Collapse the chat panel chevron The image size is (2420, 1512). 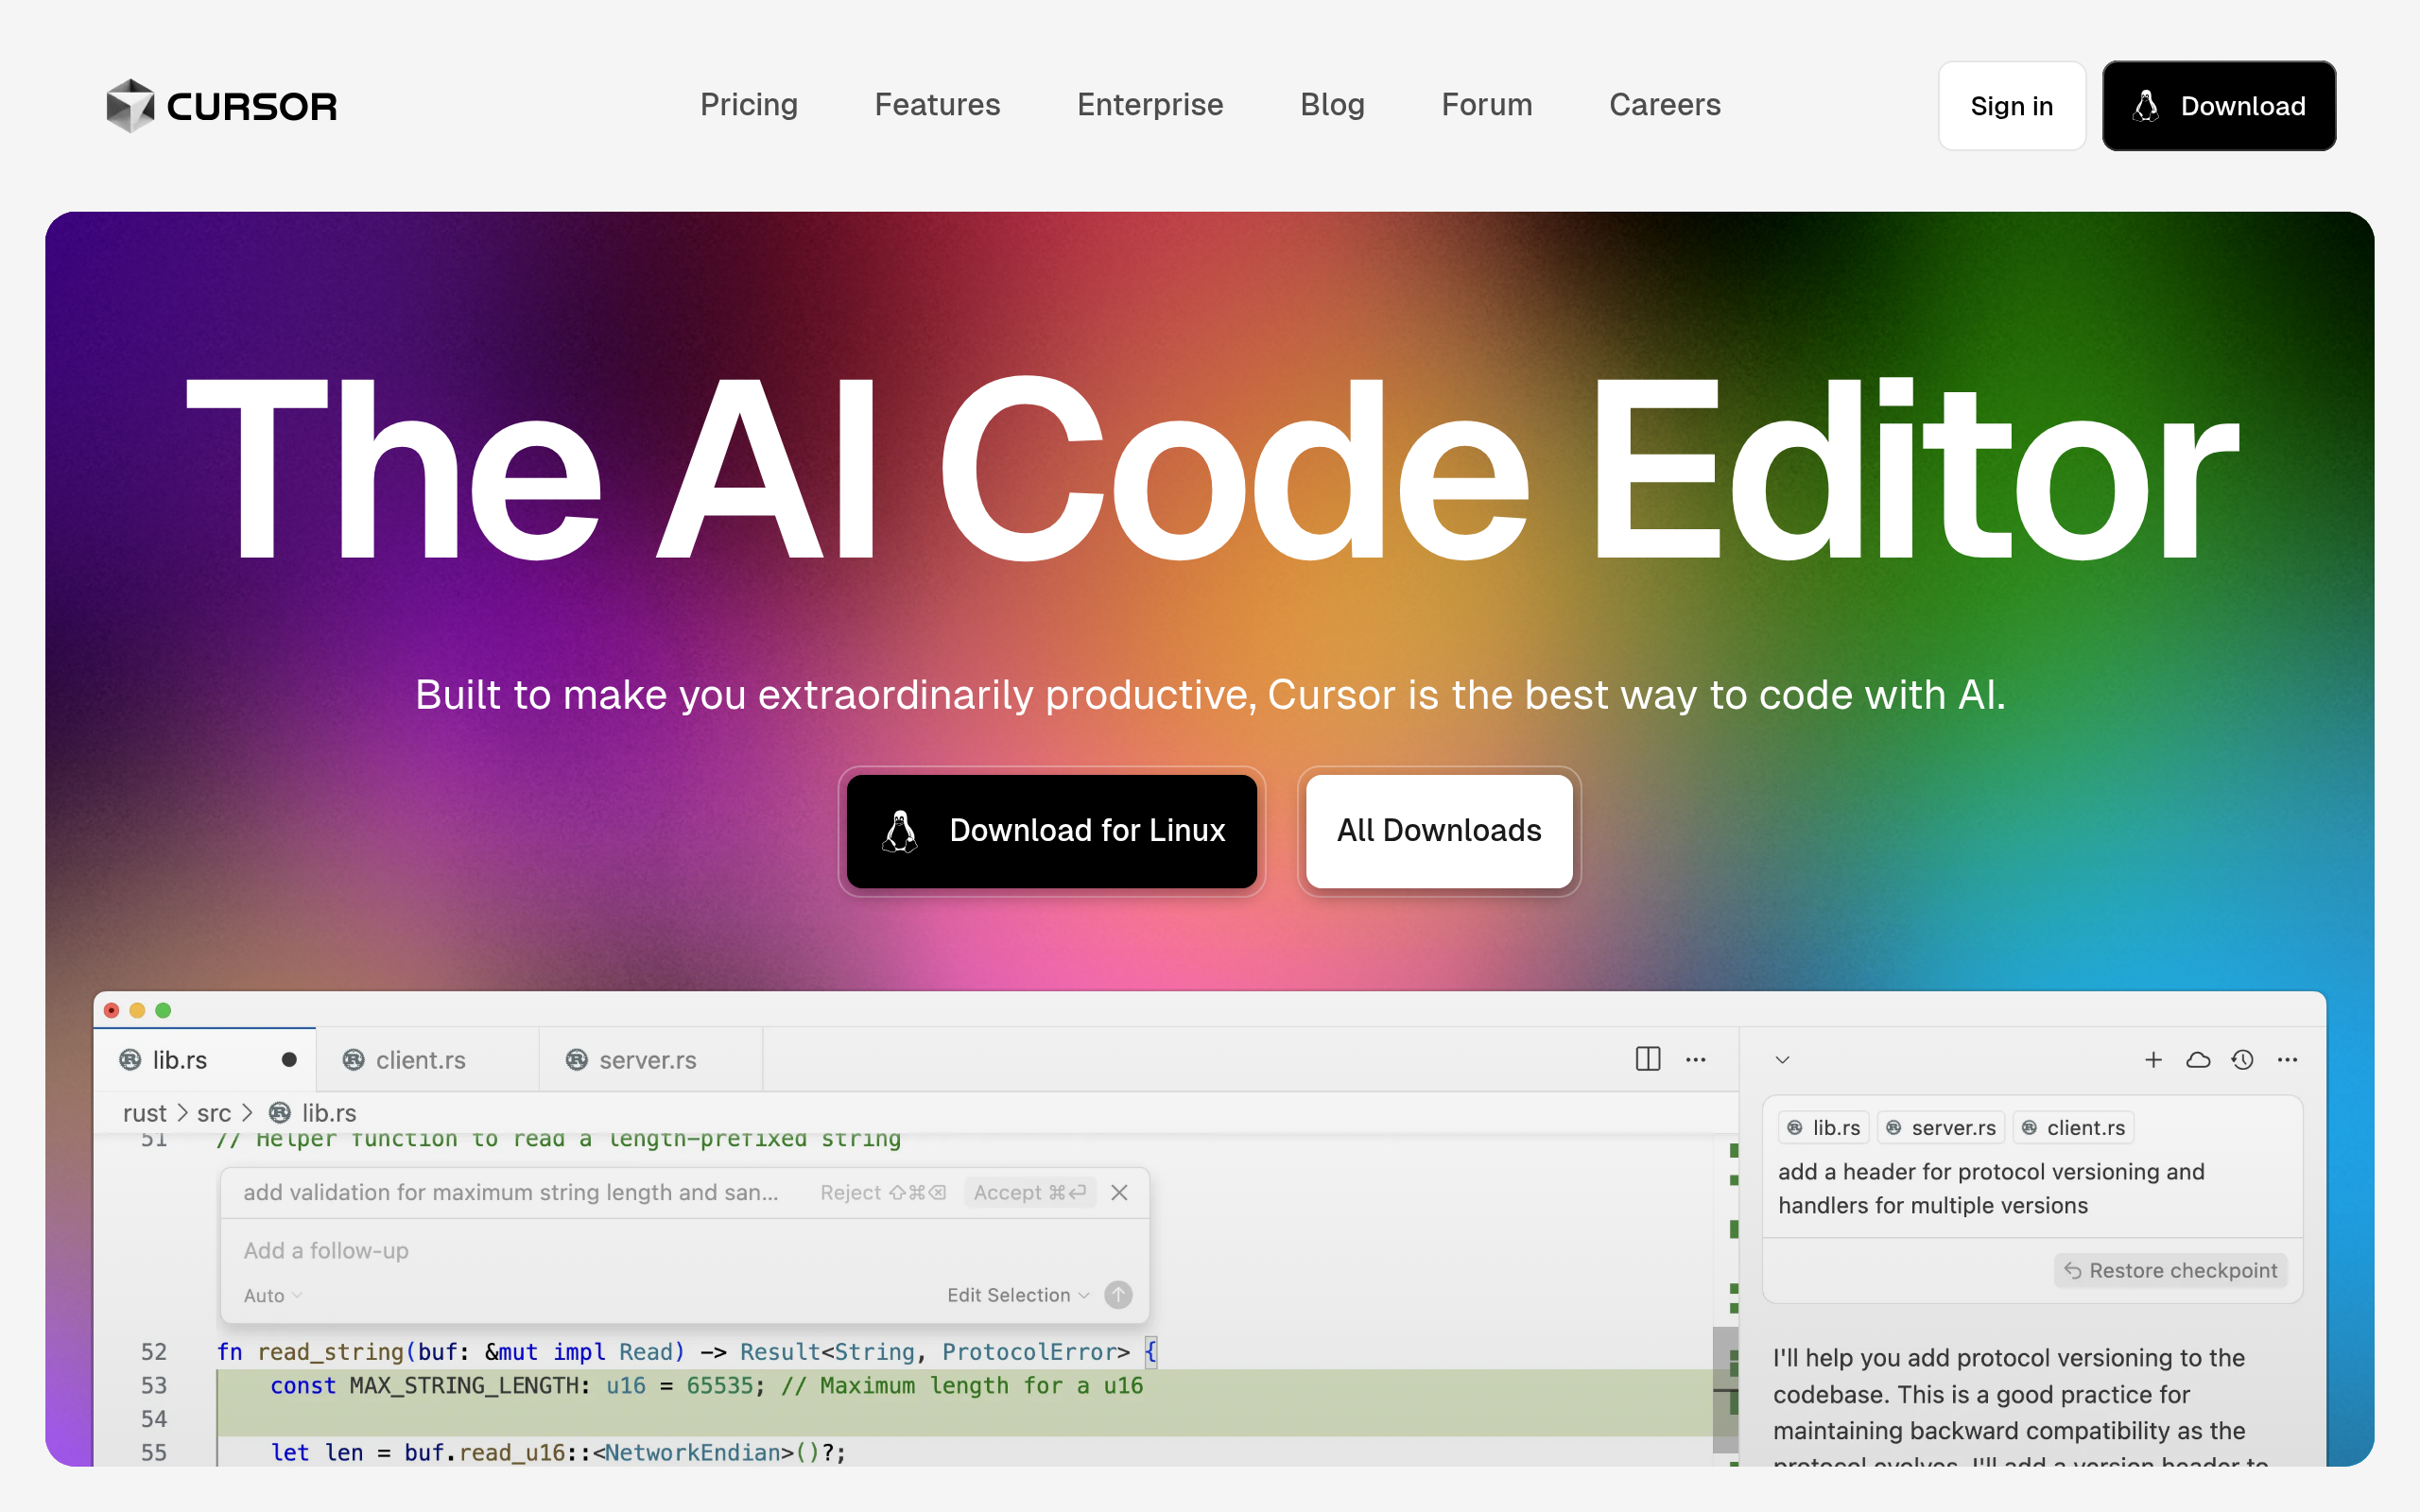coord(1782,1060)
